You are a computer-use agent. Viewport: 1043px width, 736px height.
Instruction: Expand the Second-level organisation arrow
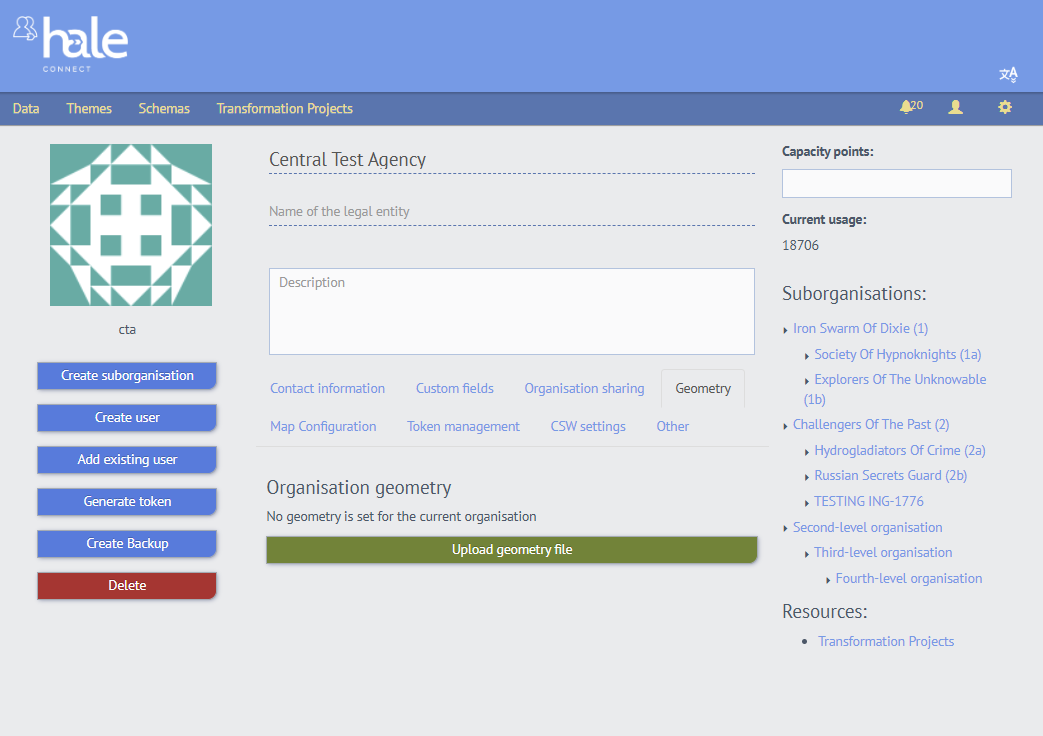[x=785, y=529]
